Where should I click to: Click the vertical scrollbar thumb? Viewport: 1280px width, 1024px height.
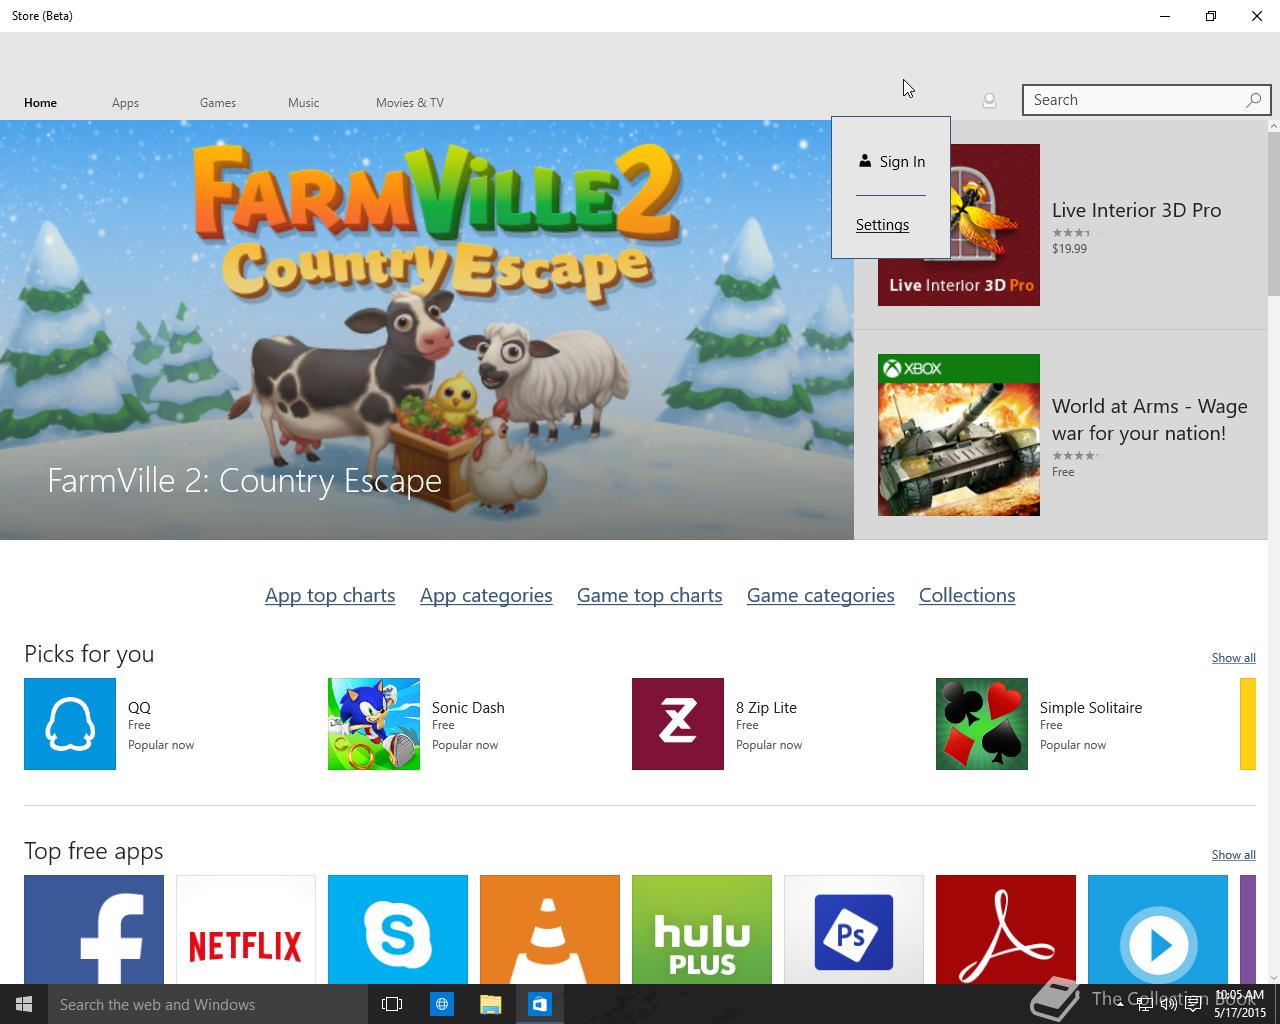tap(1273, 214)
